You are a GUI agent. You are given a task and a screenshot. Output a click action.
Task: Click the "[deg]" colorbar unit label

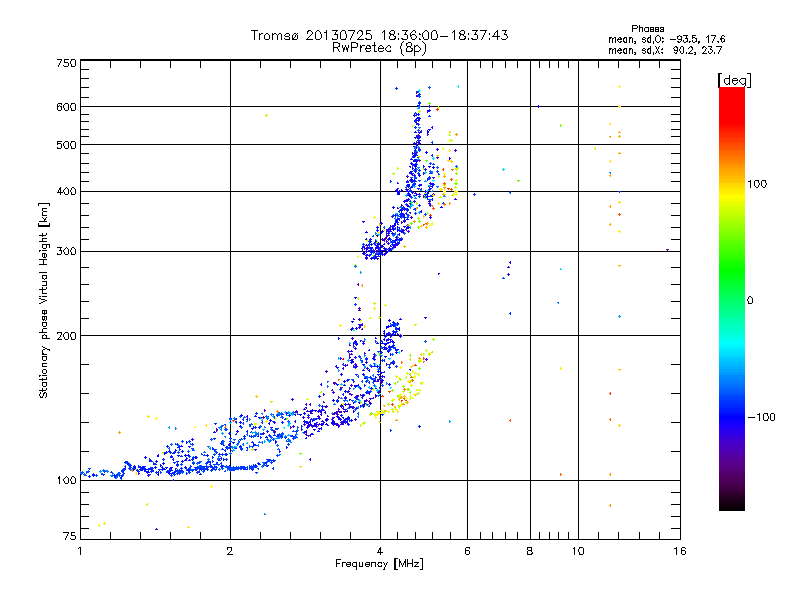[734, 80]
